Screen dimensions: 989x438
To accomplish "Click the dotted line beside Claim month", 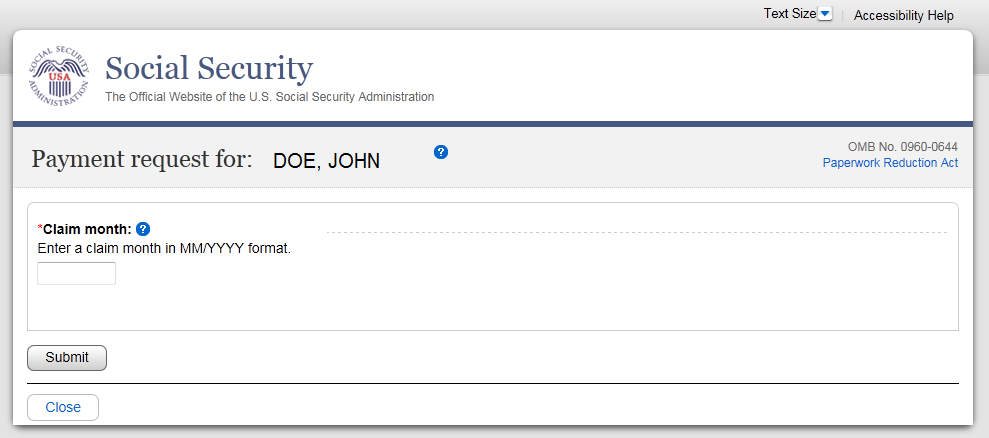I will coord(636,232).
